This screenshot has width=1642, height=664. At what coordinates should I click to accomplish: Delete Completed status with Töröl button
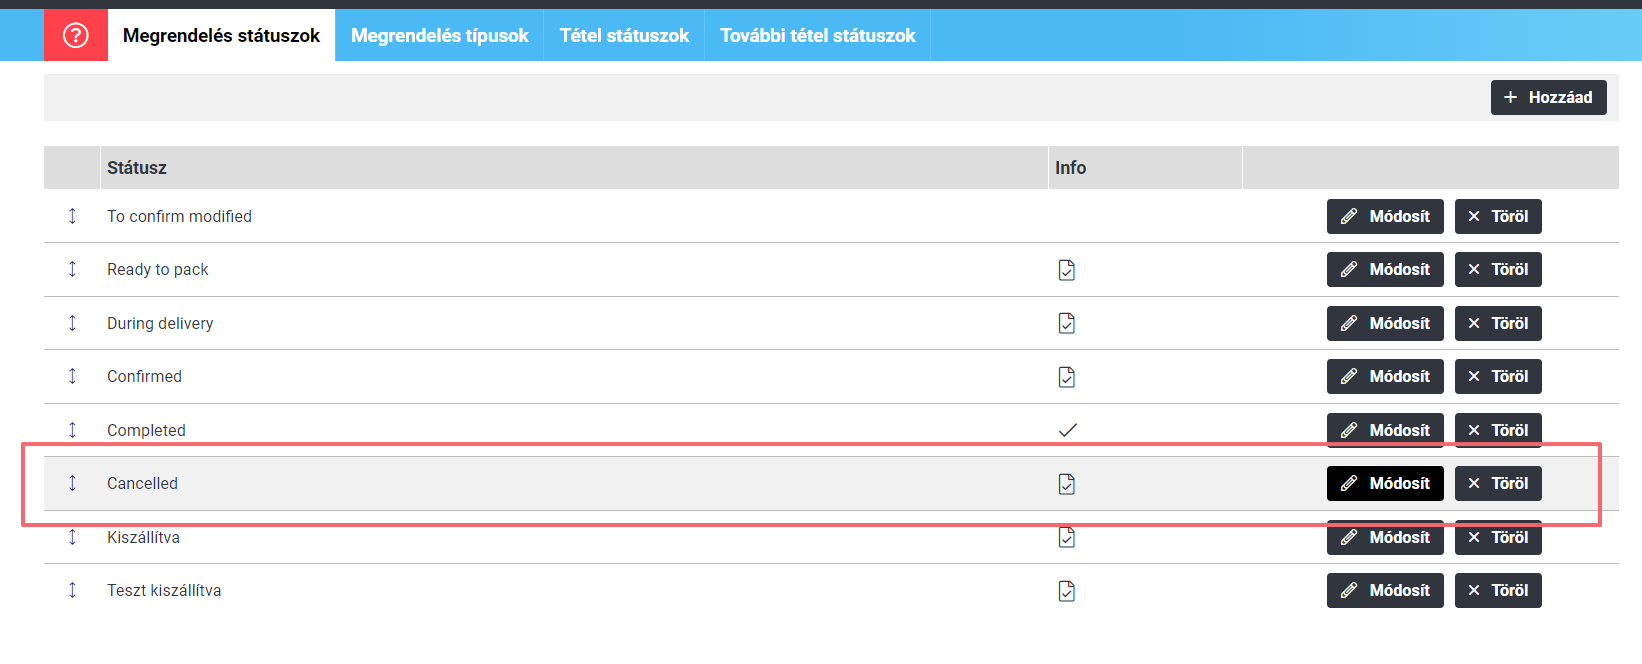(x=1498, y=430)
